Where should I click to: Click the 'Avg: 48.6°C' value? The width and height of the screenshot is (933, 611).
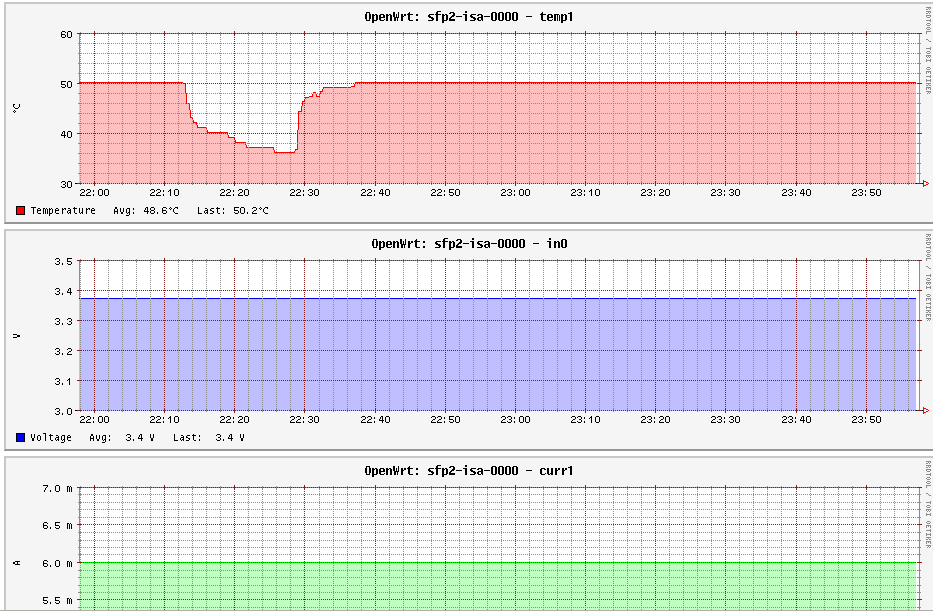tap(146, 211)
